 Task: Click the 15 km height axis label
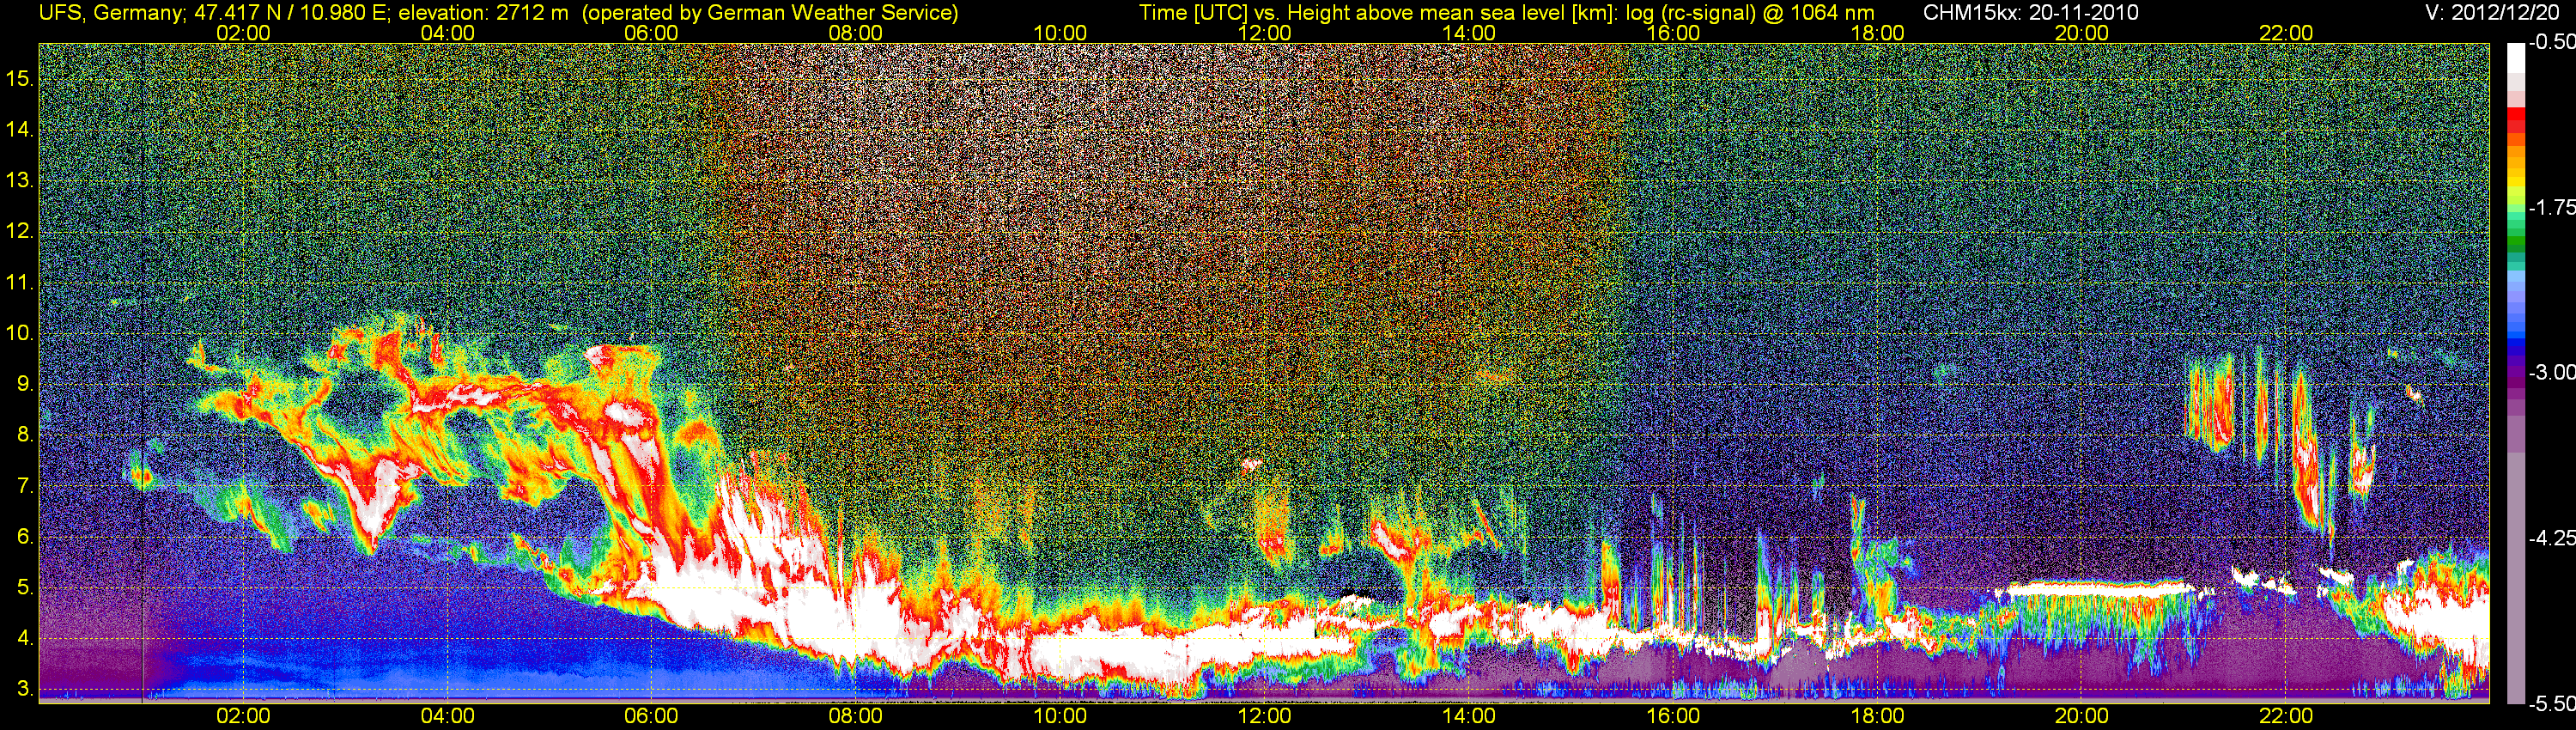point(19,78)
